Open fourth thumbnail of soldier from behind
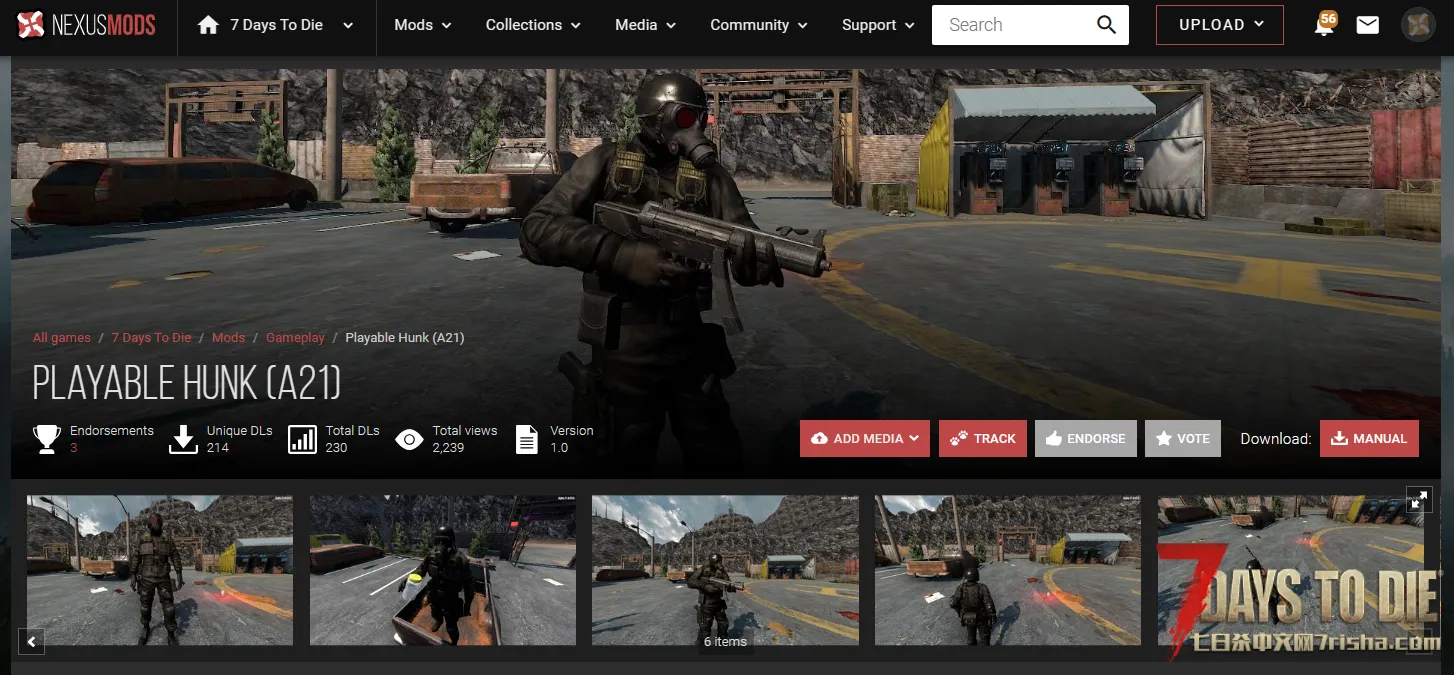The height and width of the screenshot is (675, 1454). (1008, 570)
